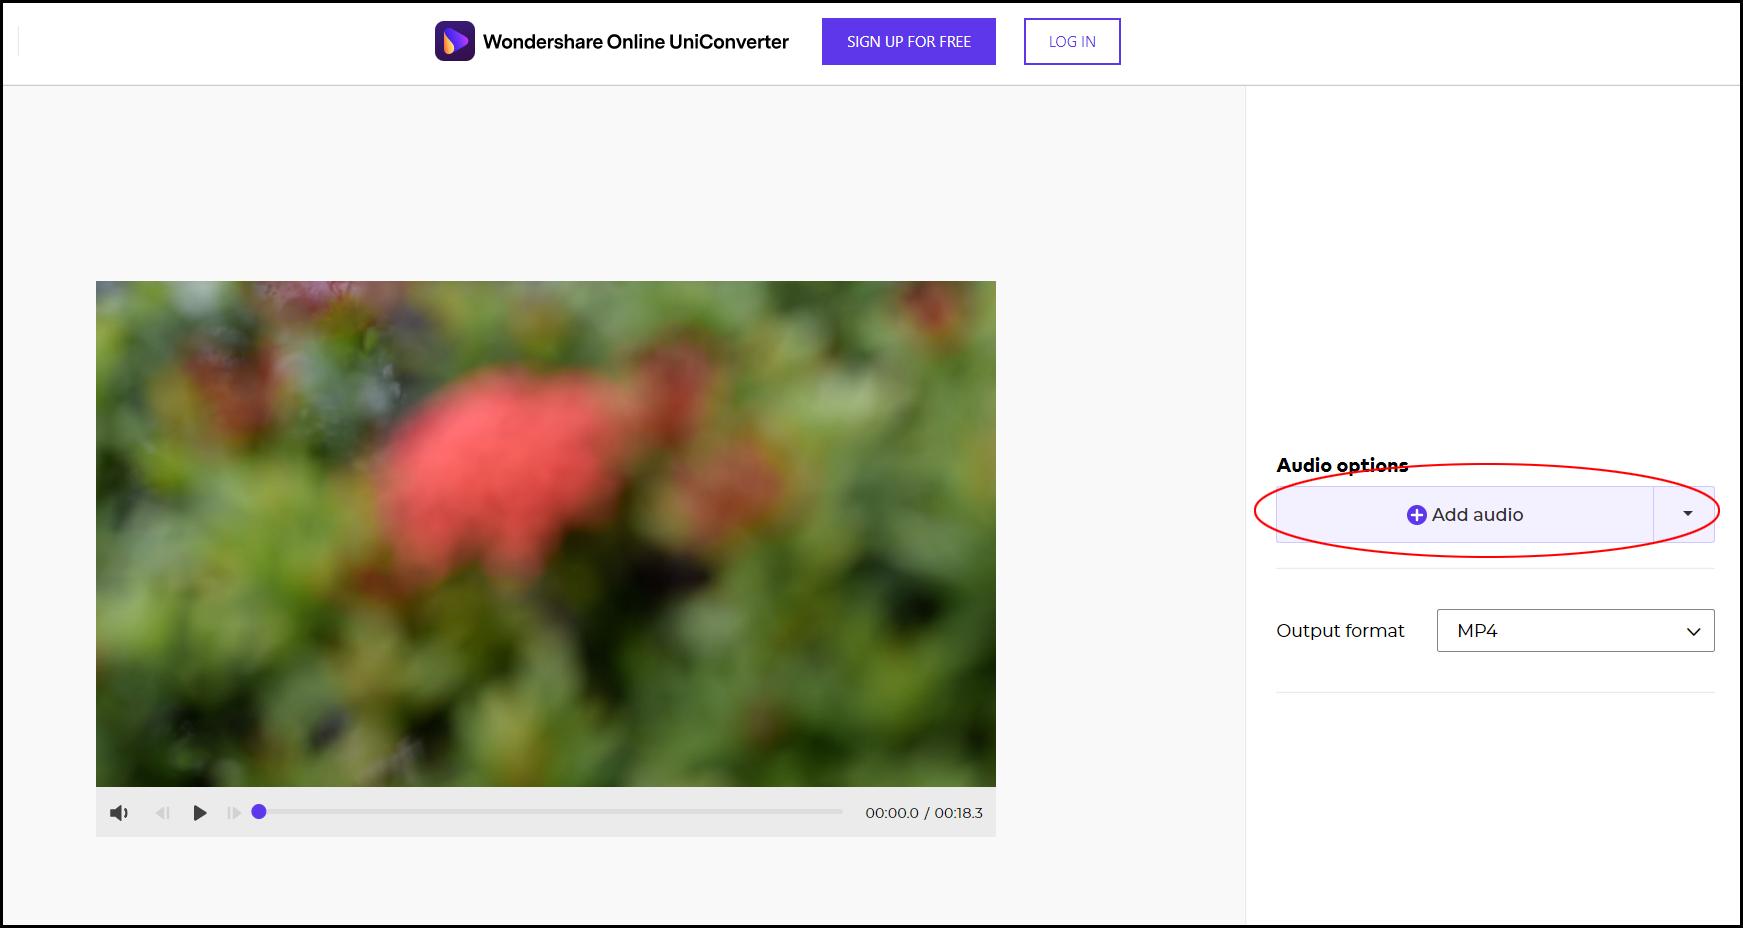Click the Add audio button
The width and height of the screenshot is (1743, 928).
(x=1465, y=515)
